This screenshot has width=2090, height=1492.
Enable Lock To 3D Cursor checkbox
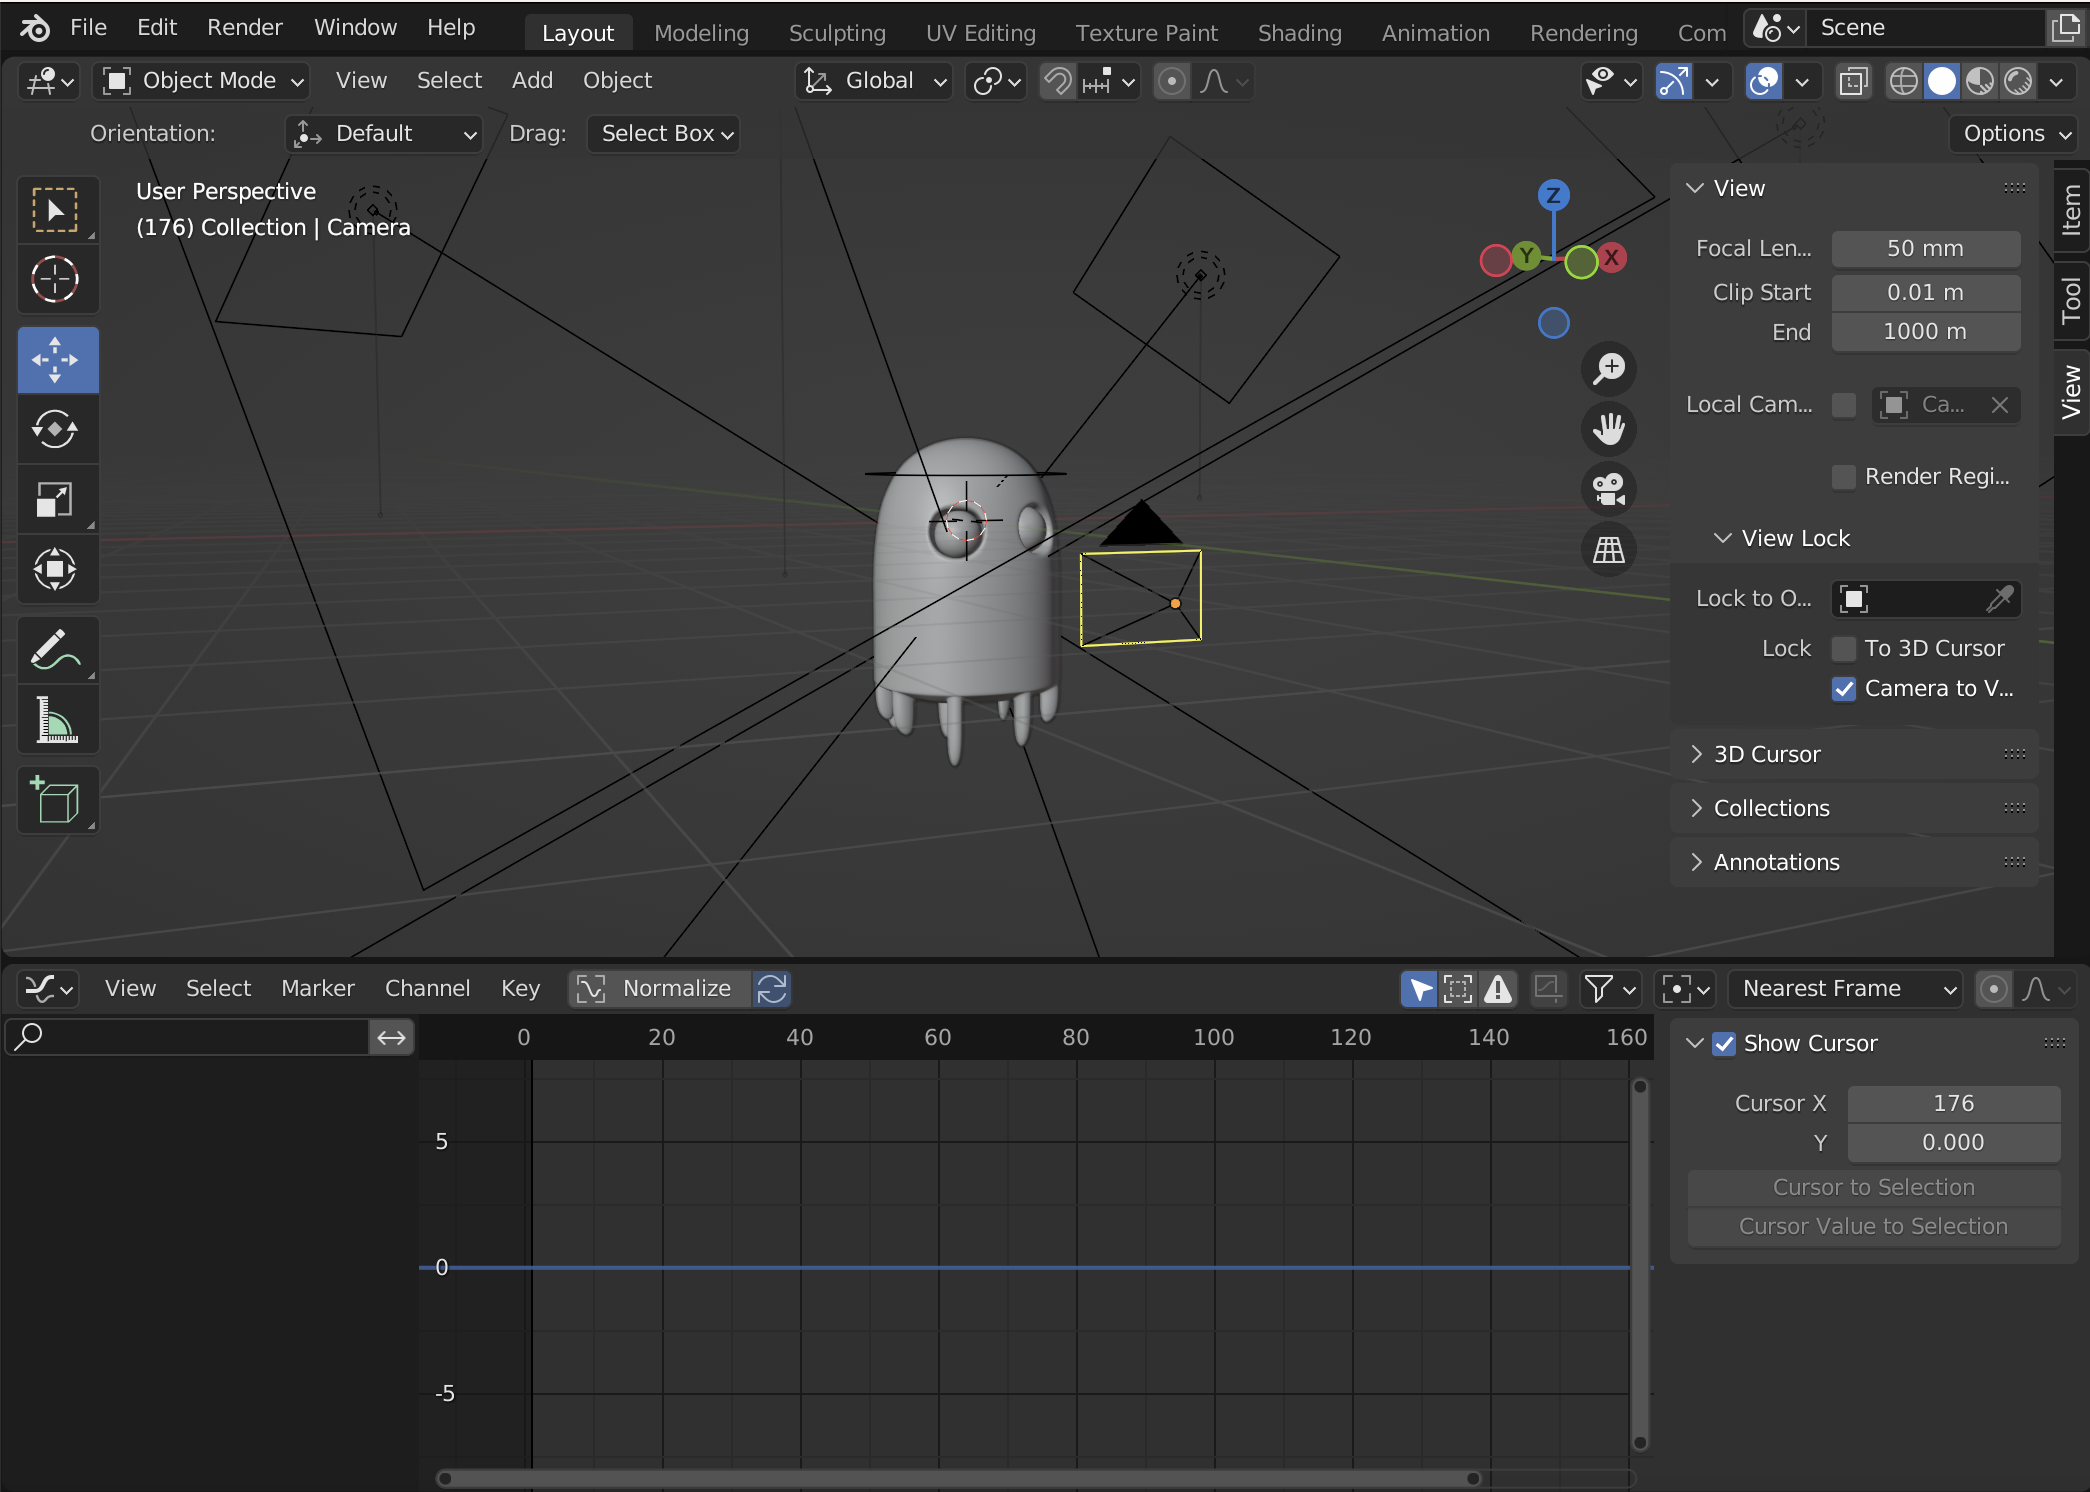(1844, 649)
